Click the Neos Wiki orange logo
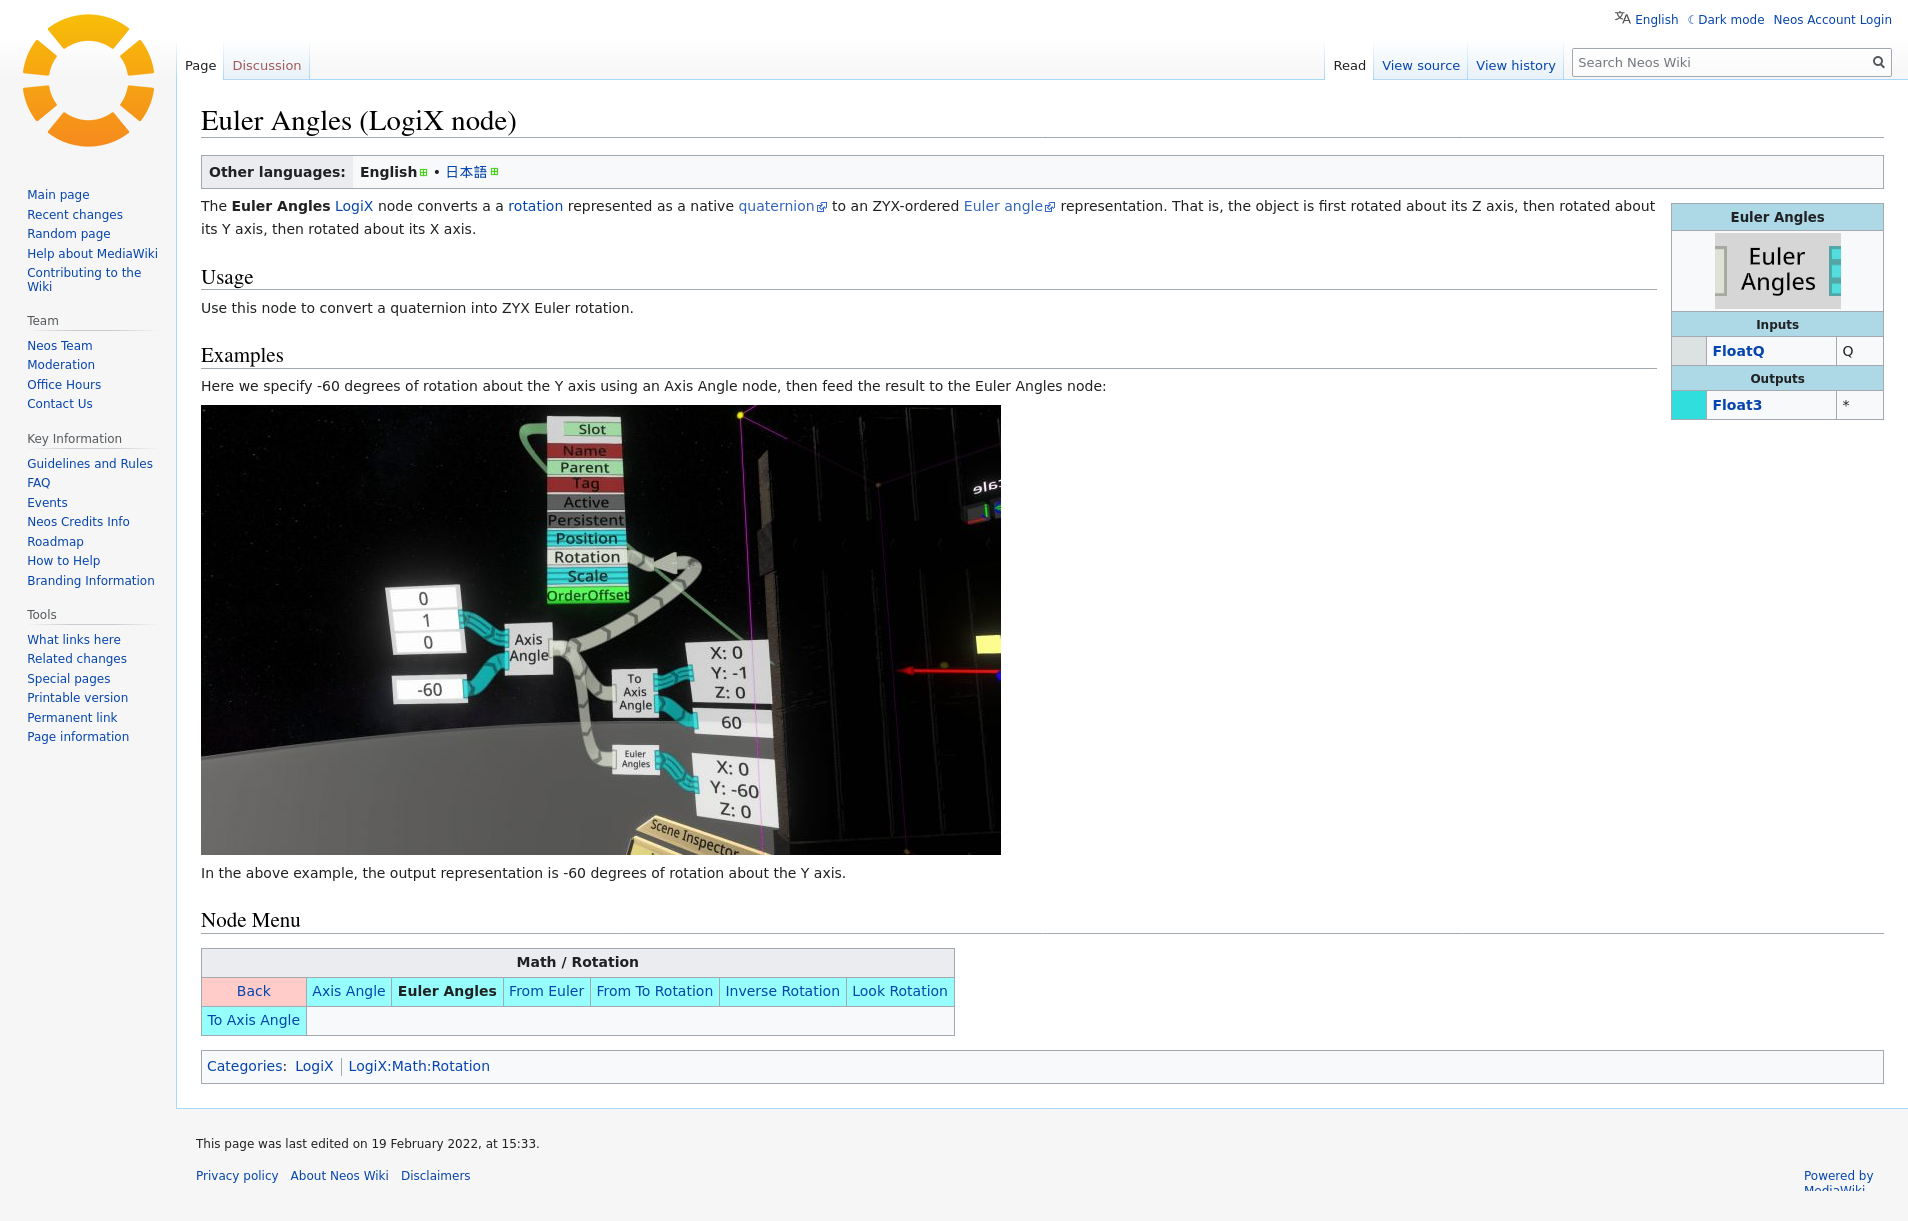 (88, 81)
